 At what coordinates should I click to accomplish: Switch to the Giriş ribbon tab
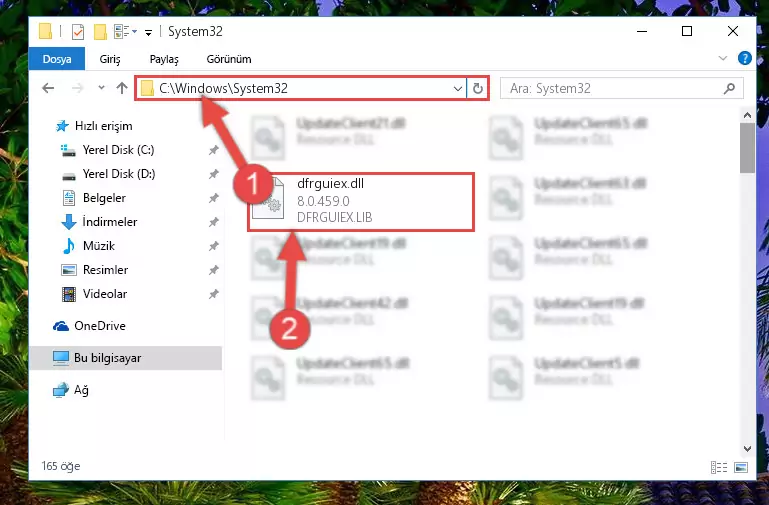tap(110, 59)
